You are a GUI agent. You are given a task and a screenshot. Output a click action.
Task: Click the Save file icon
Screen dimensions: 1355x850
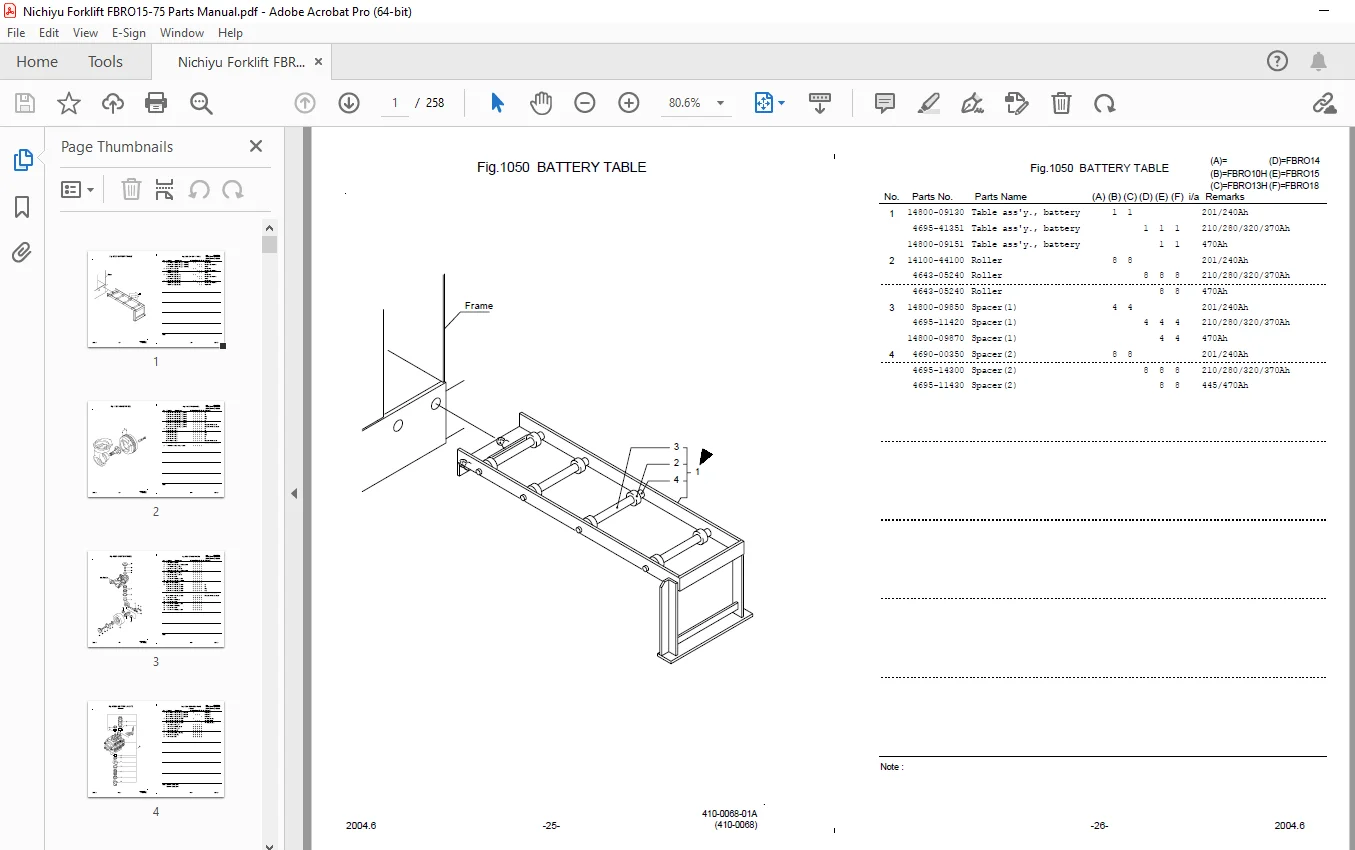click(25, 103)
